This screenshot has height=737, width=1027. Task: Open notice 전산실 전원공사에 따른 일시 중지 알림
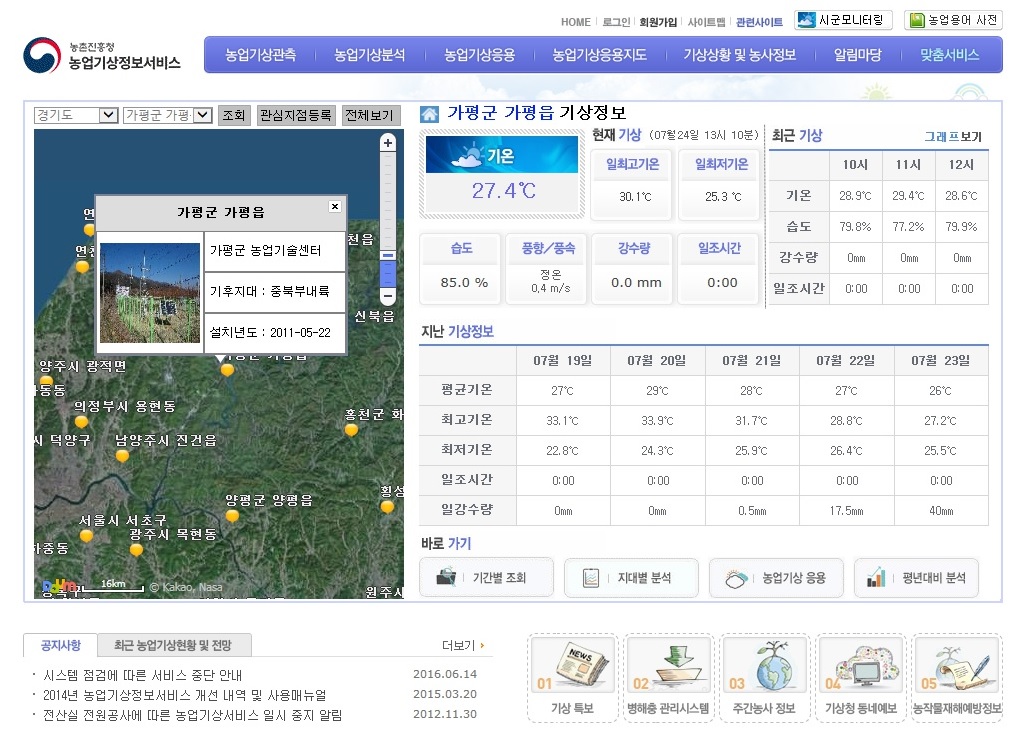click(x=193, y=715)
